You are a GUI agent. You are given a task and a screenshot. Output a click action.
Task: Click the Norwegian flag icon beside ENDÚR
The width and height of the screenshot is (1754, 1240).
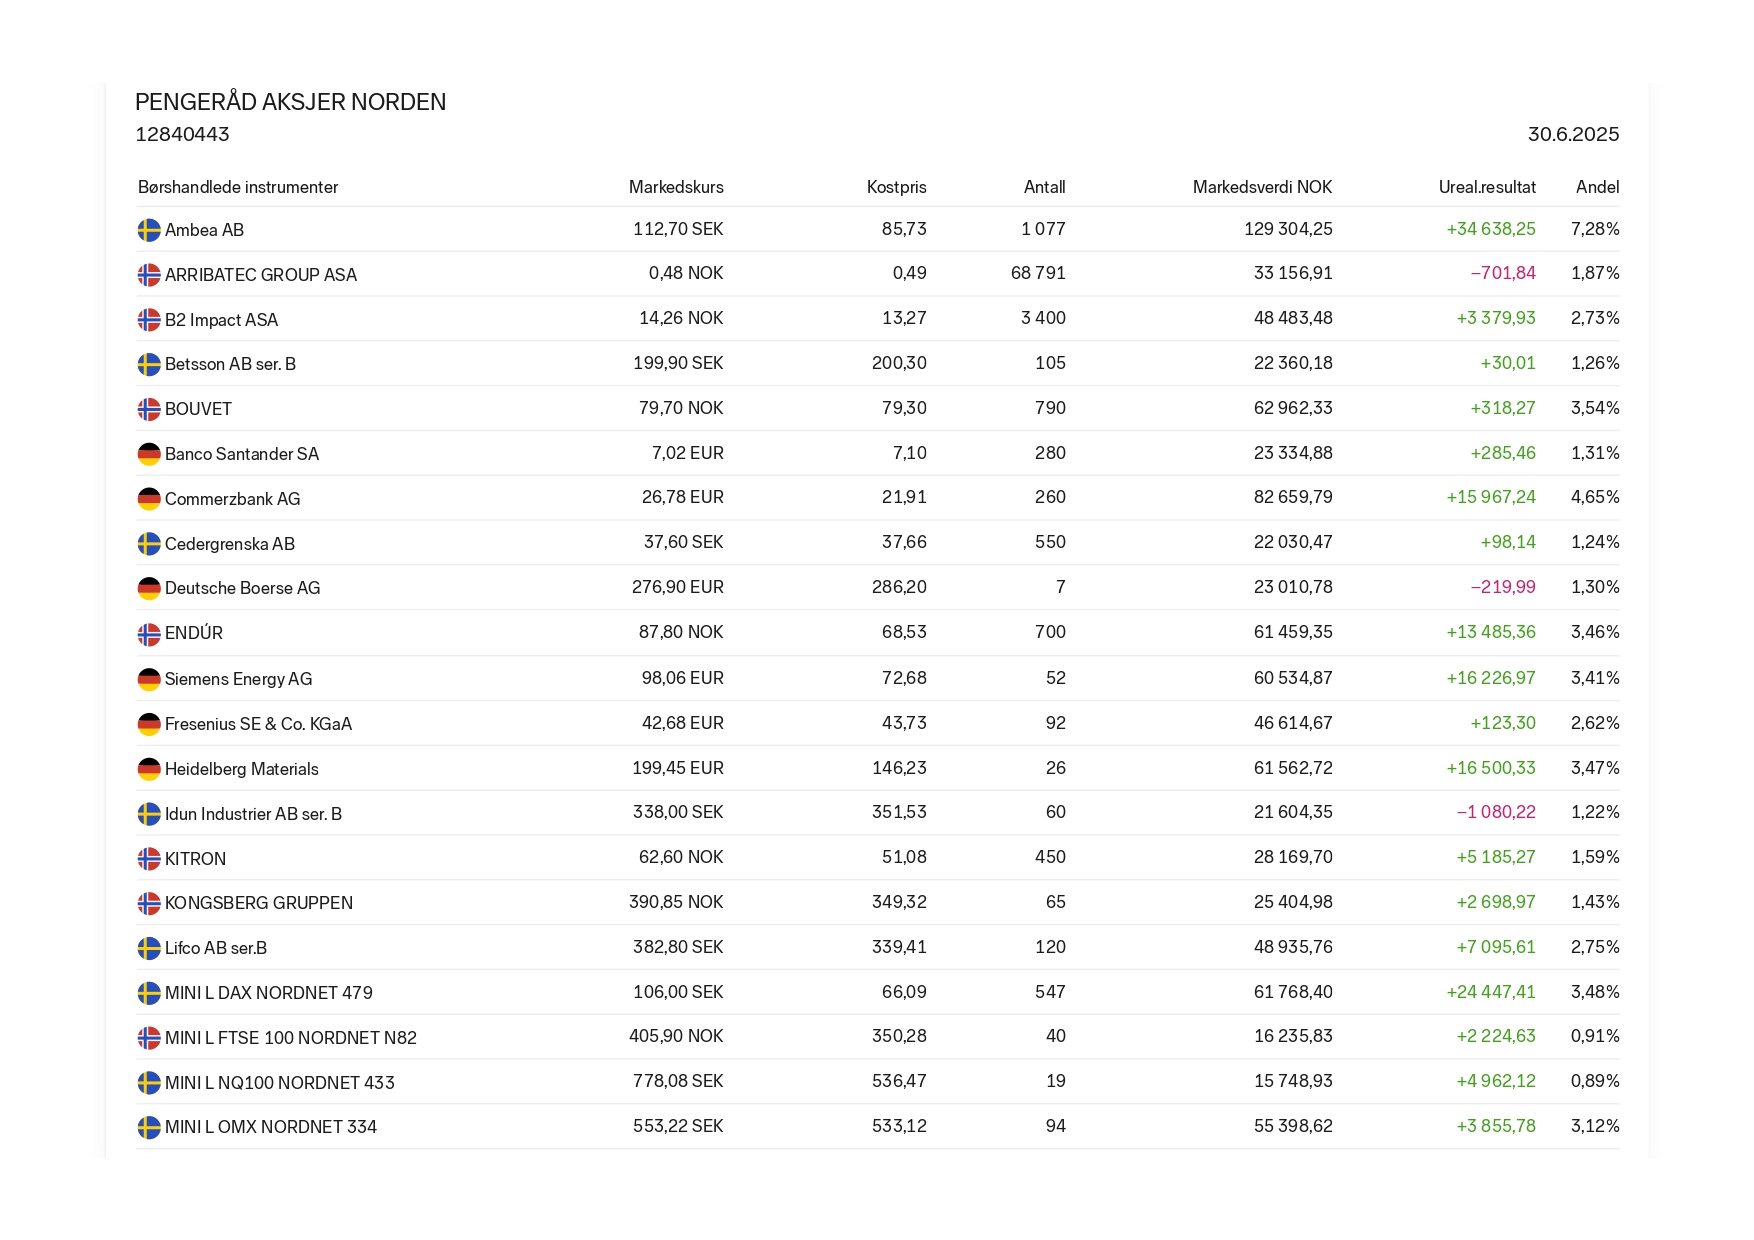[x=149, y=634]
